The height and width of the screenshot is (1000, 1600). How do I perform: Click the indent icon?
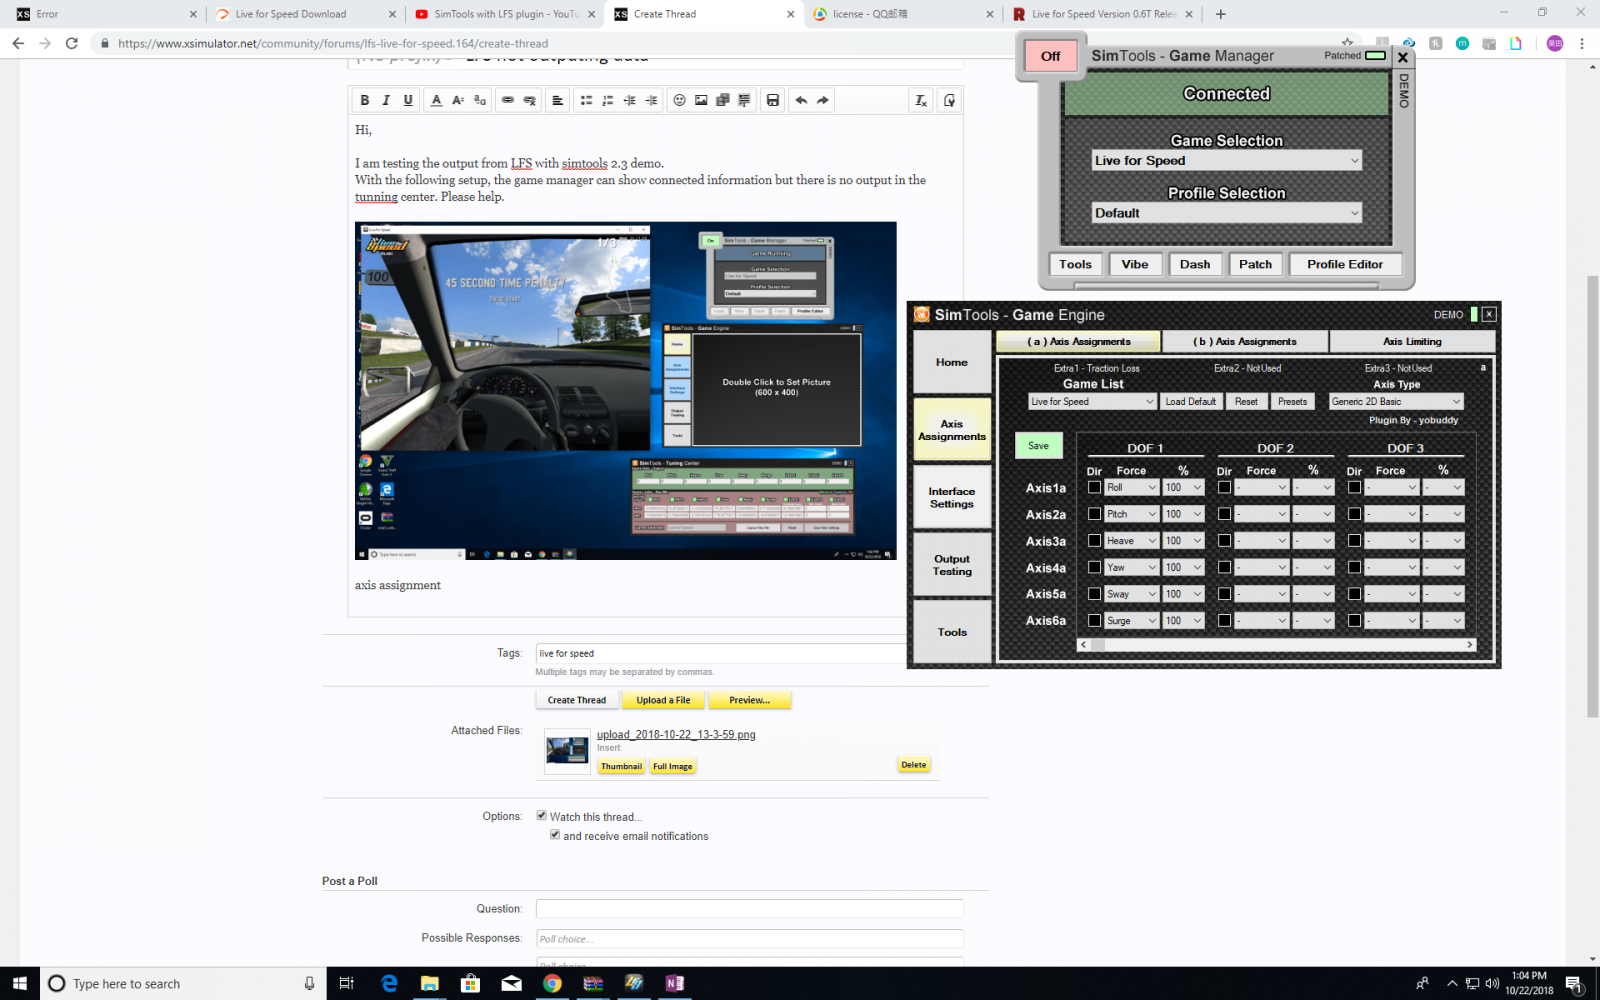coord(652,100)
